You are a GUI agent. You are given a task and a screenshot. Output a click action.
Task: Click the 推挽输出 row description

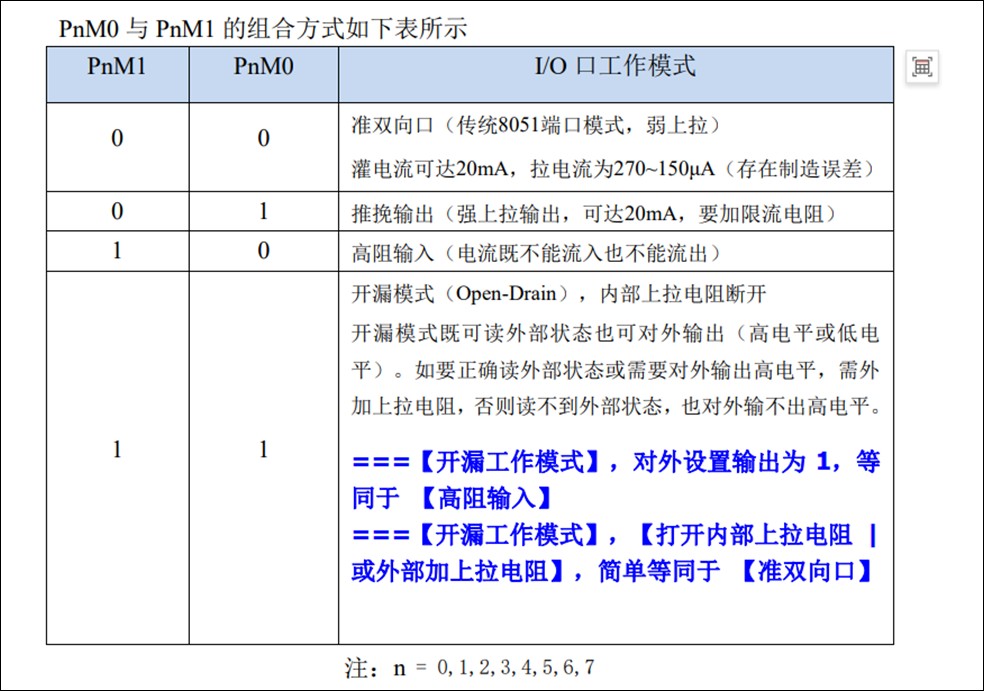(596, 214)
